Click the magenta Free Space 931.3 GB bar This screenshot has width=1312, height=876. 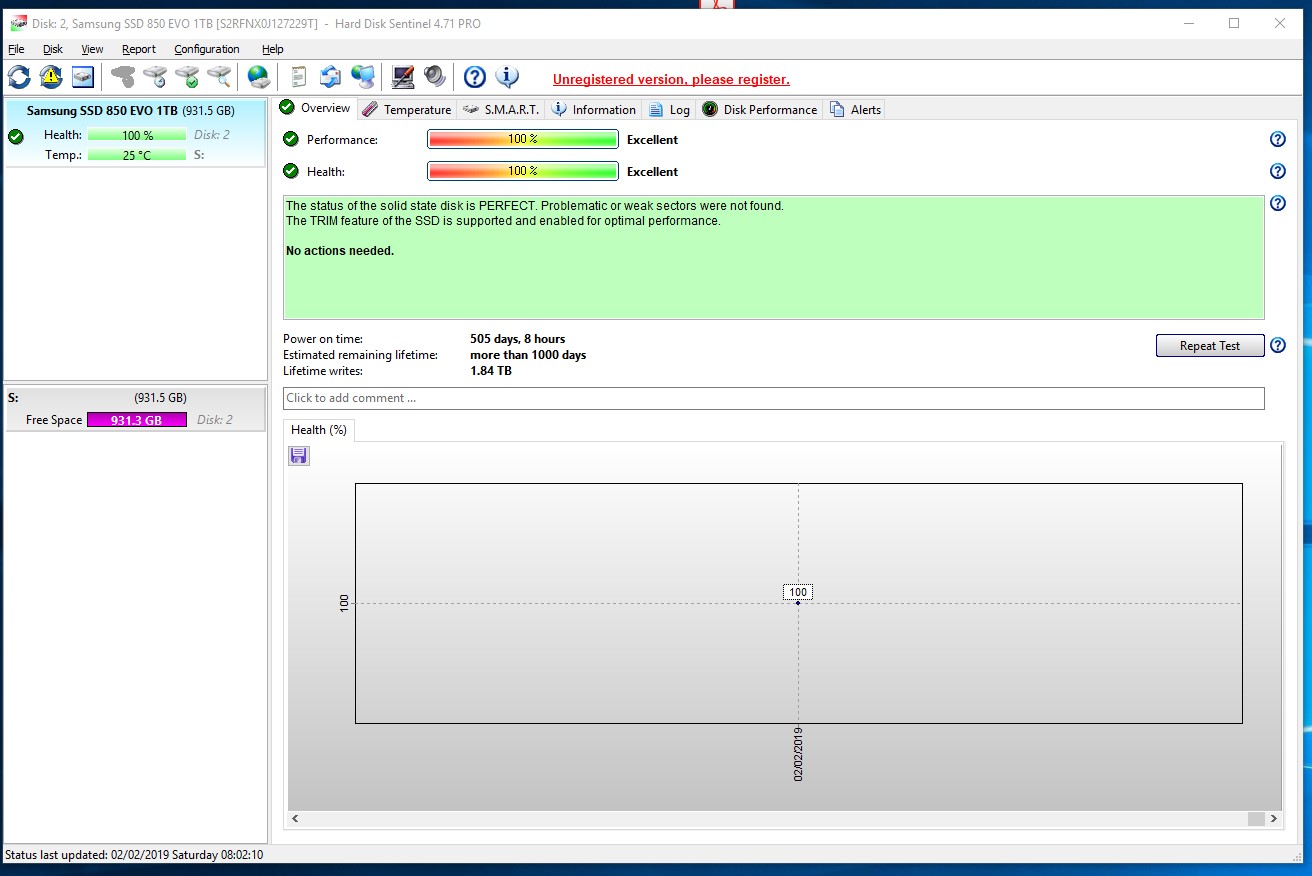[x=137, y=420]
